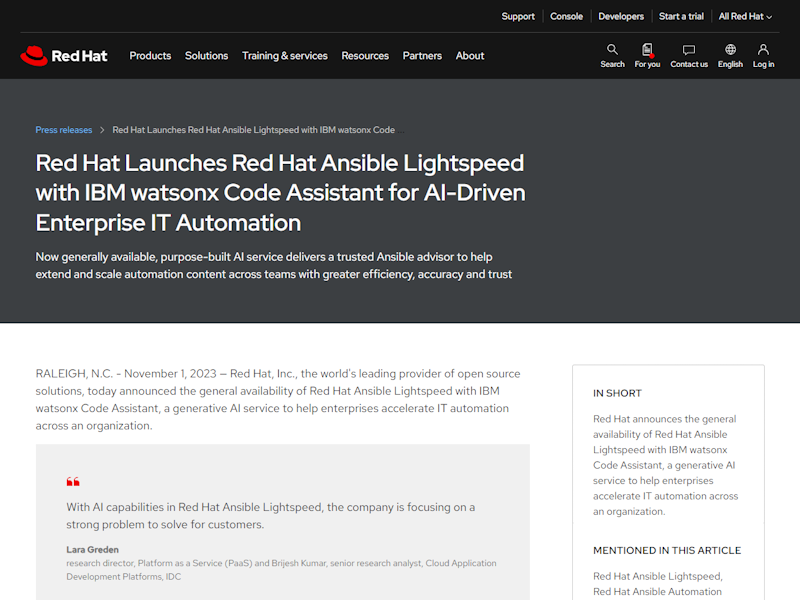The width and height of the screenshot is (800, 600).
Task: Click Partners in the navigation bar
Action: click(x=422, y=56)
